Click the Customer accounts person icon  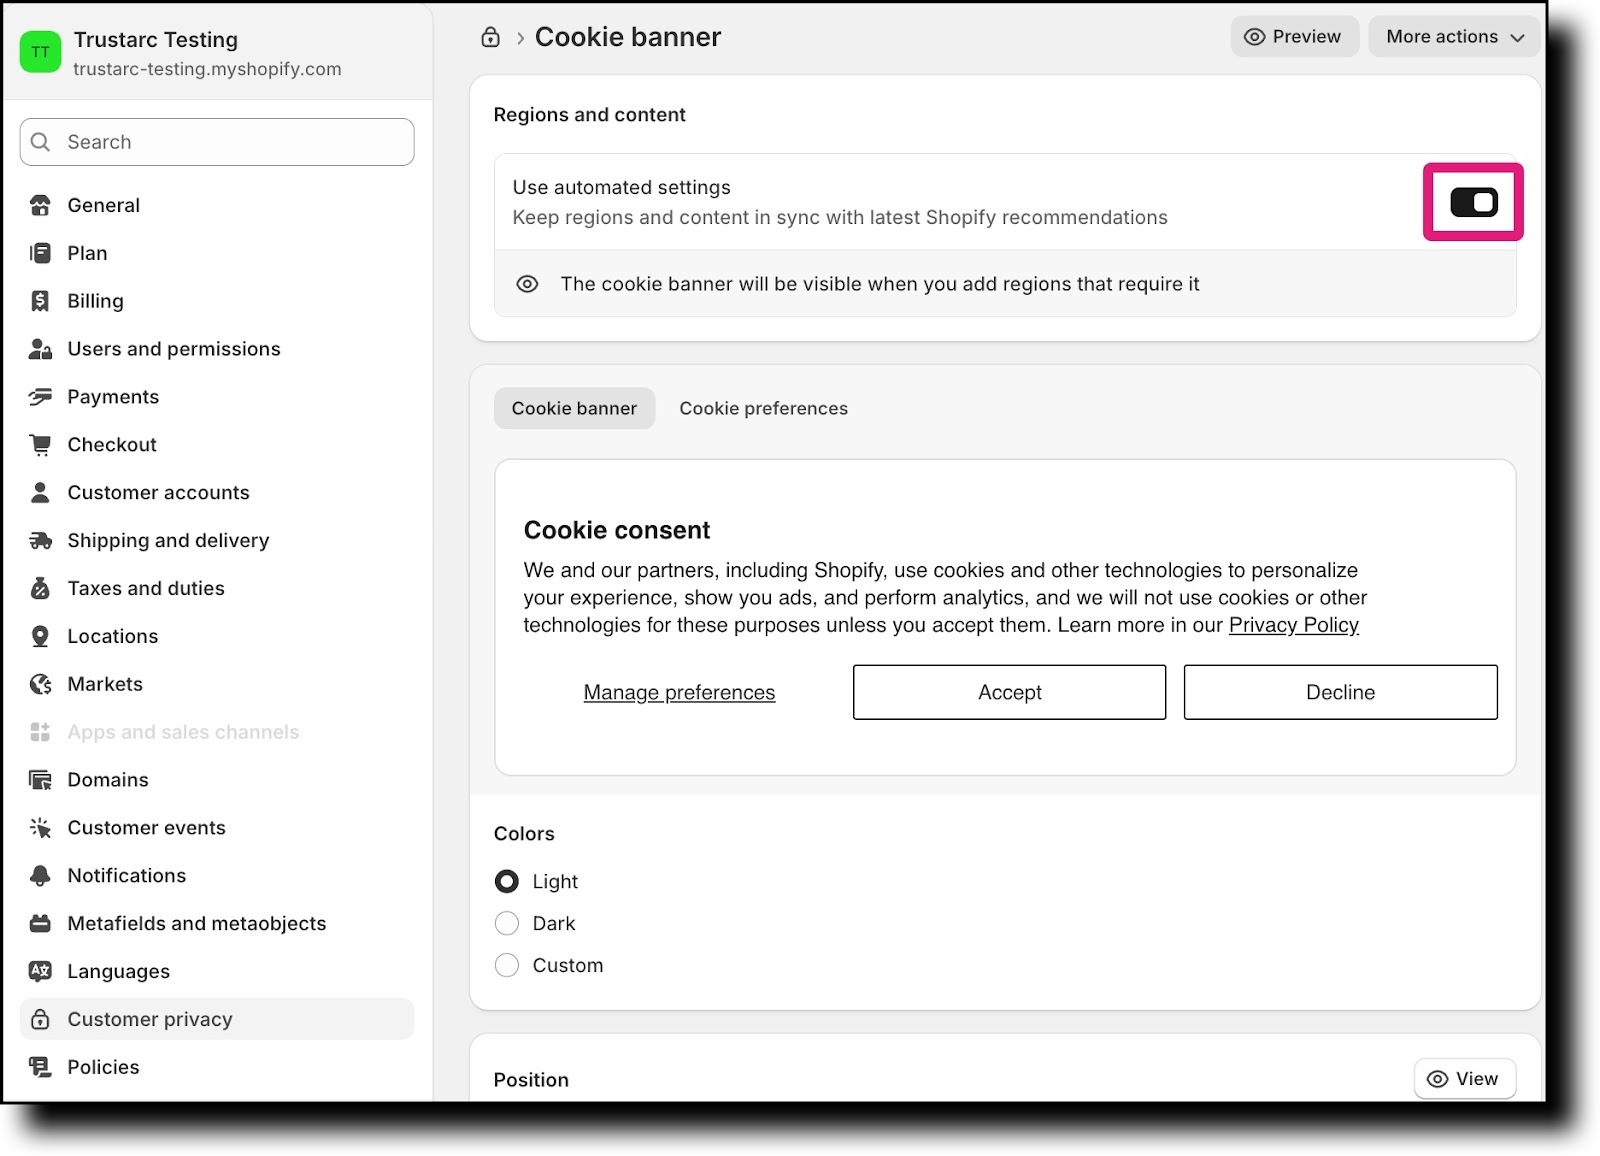click(40, 492)
